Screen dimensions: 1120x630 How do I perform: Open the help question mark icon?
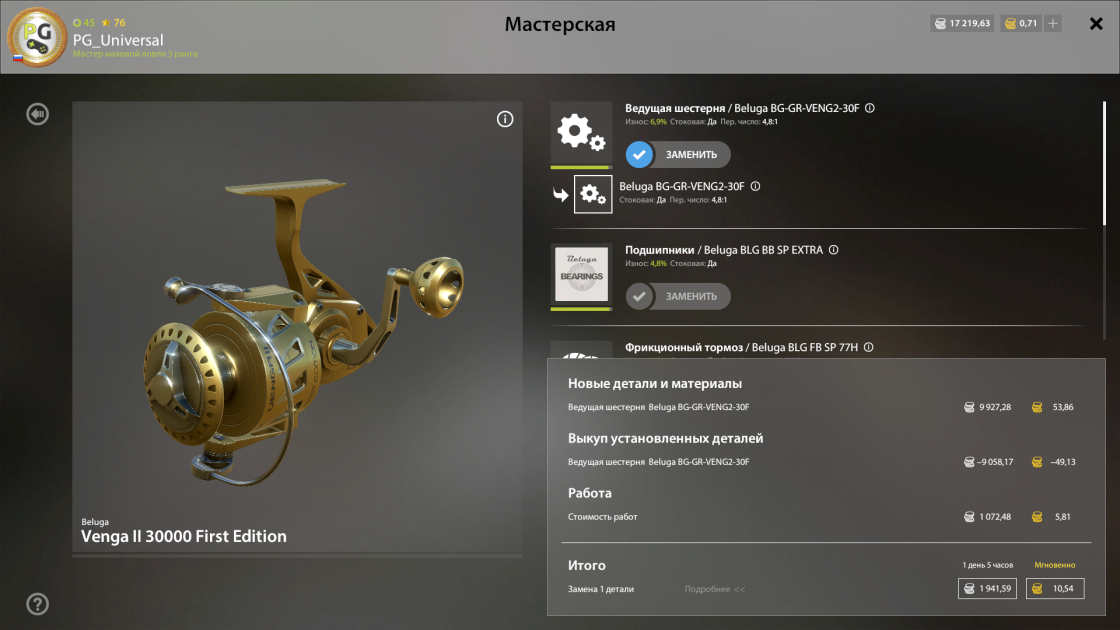click(x=37, y=604)
